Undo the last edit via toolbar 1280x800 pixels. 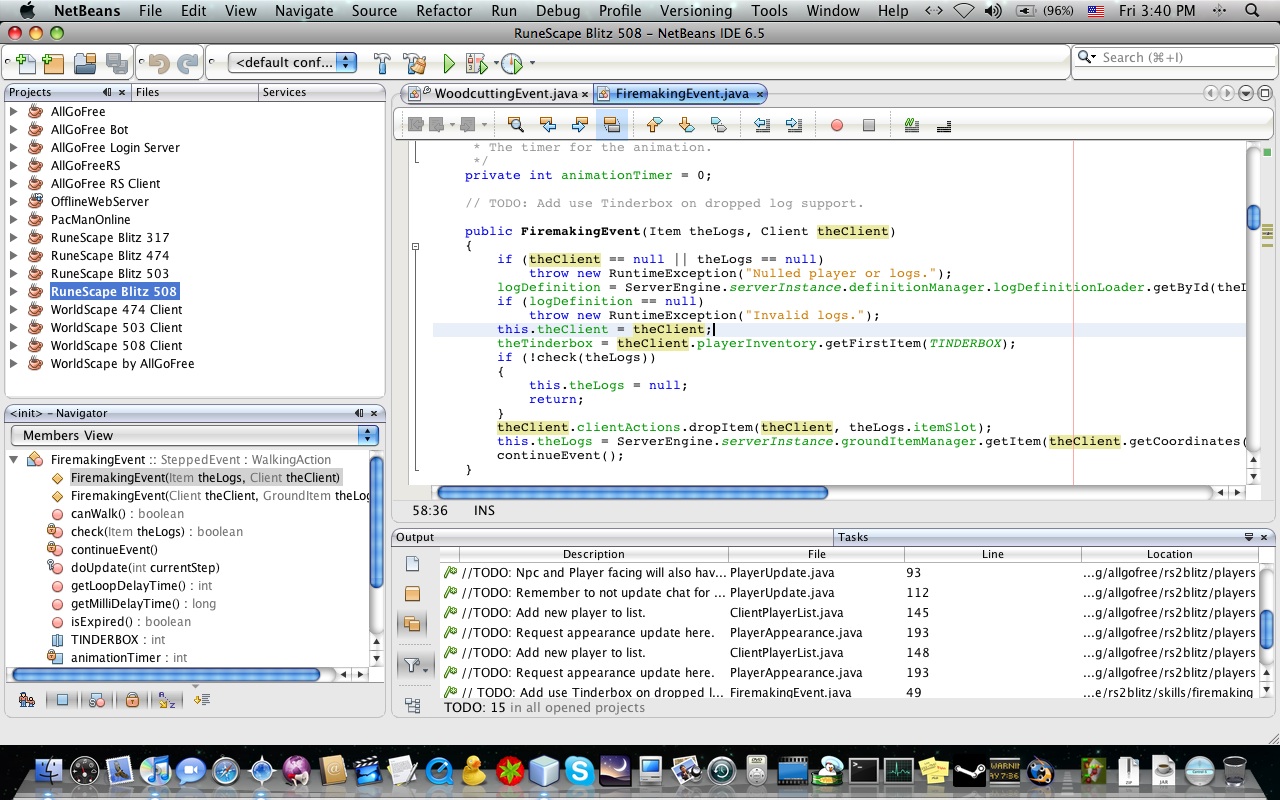158,64
